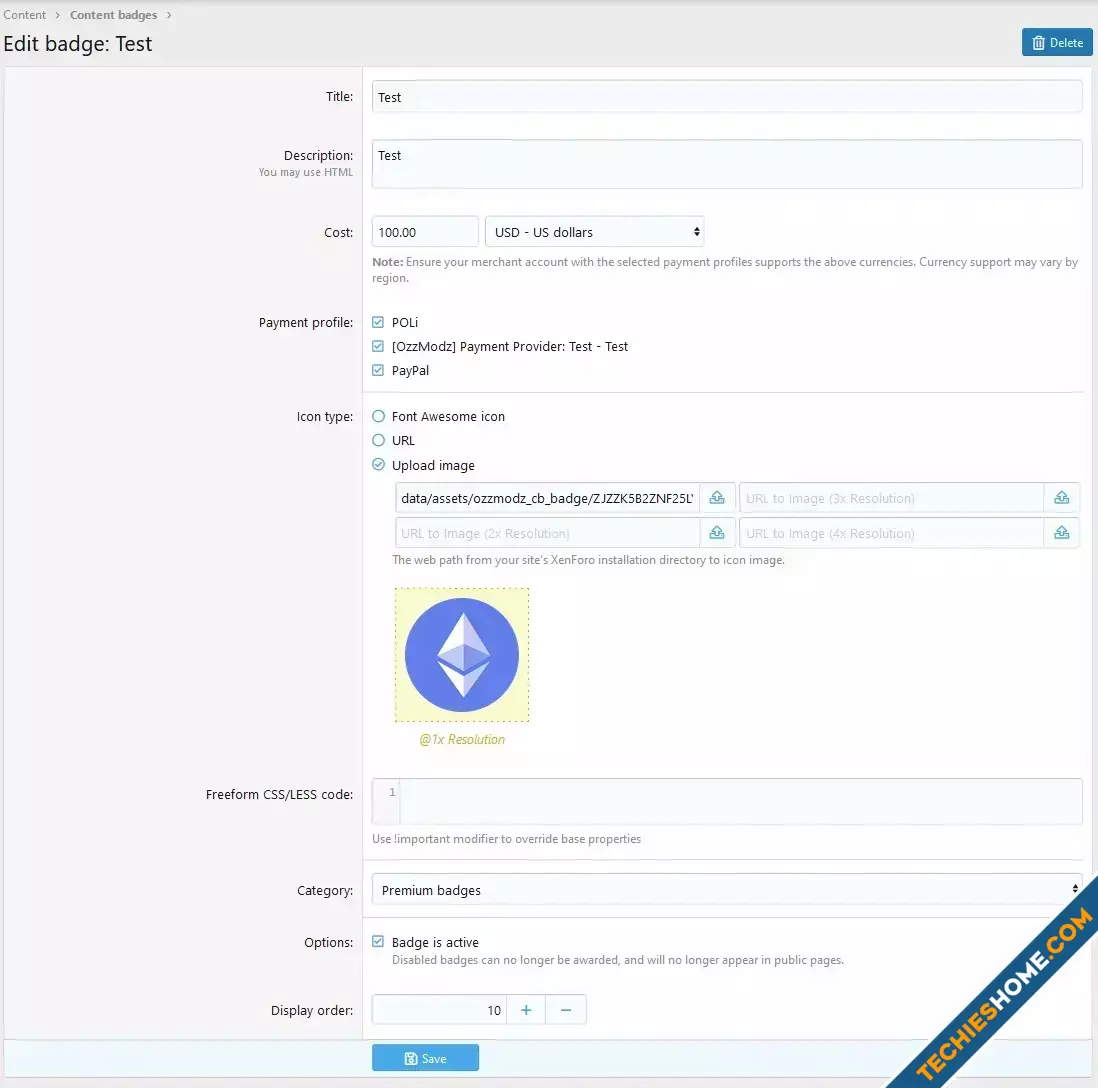The height and width of the screenshot is (1088, 1098).
Task: Upload image for 2x resolution
Action: 717,533
